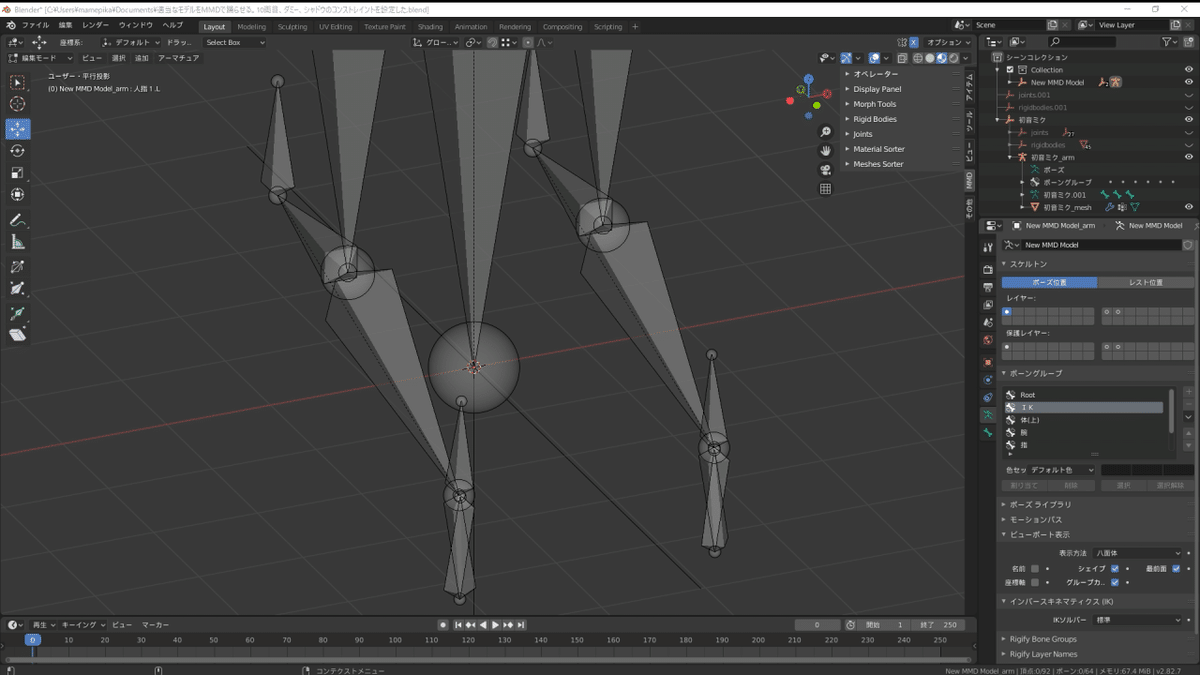
Task: Open the 表示方法 八面体 dropdown
Action: tap(1138, 553)
